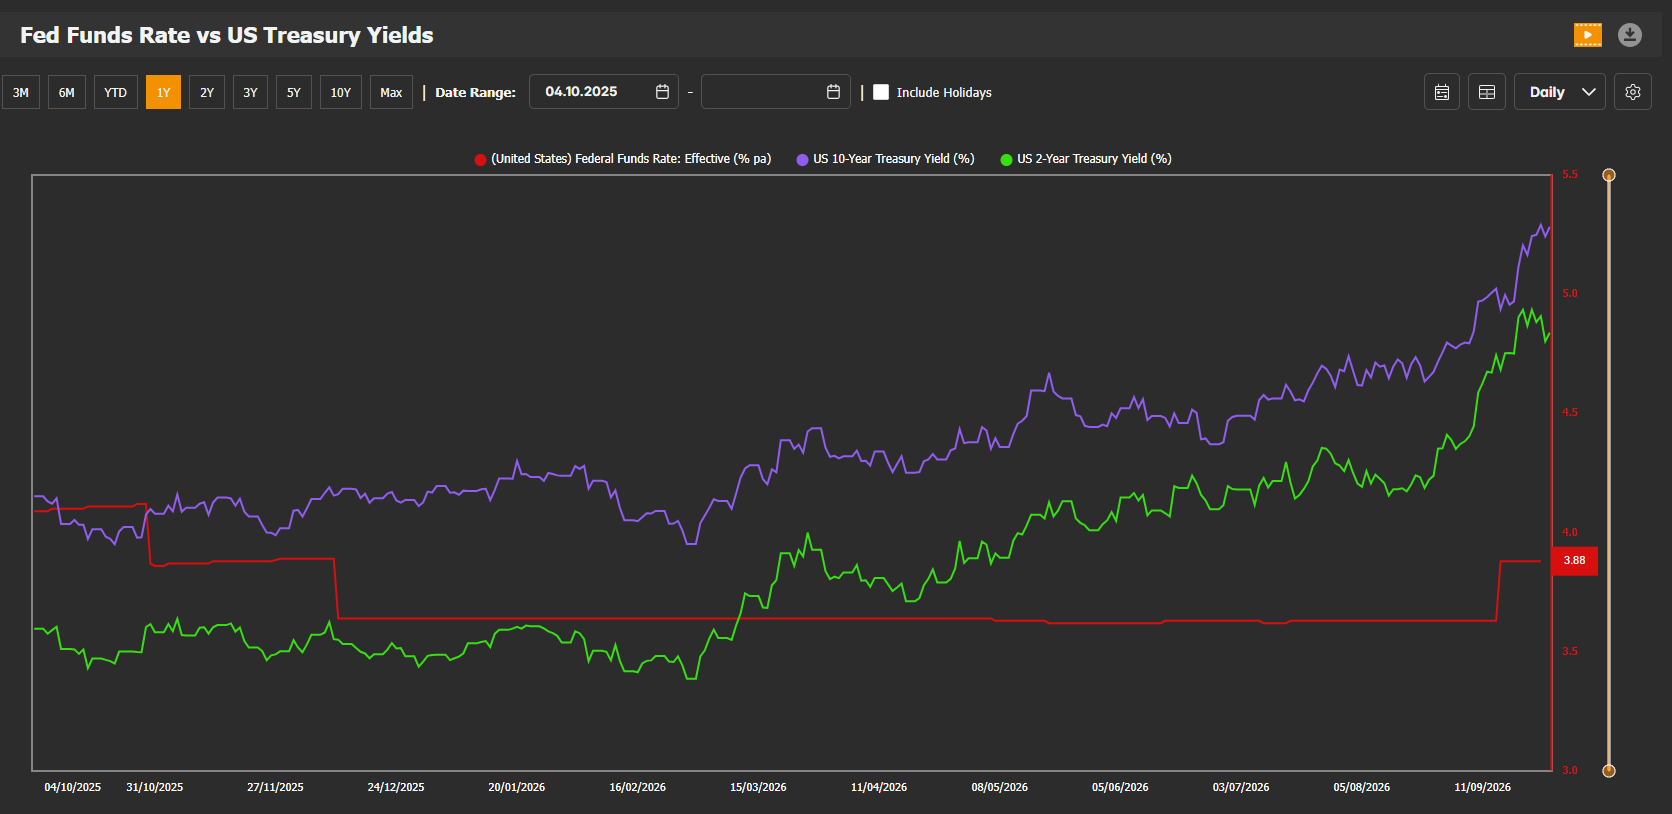Select the 2Y time range
This screenshot has height=814, width=1672.
[207, 92]
